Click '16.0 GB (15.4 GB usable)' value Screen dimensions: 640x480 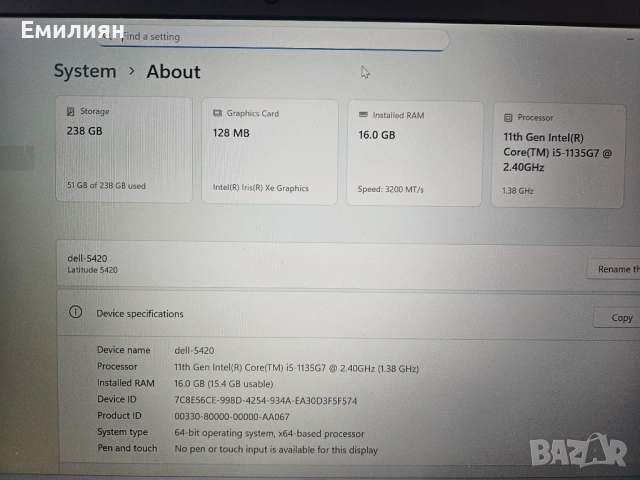click(x=224, y=384)
